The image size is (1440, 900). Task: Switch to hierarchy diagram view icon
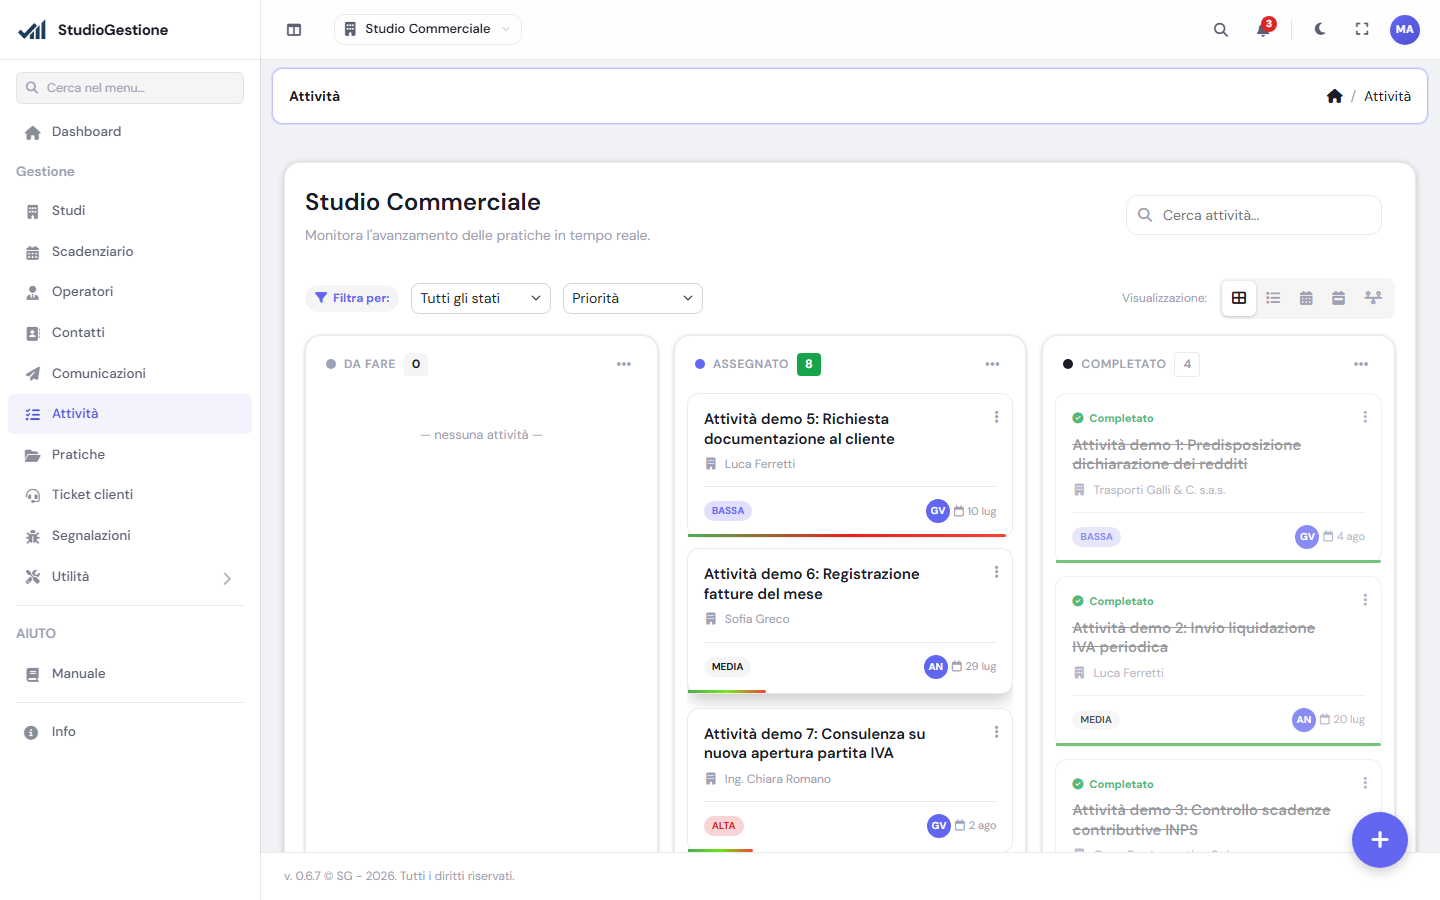(x=1373, y=298)
